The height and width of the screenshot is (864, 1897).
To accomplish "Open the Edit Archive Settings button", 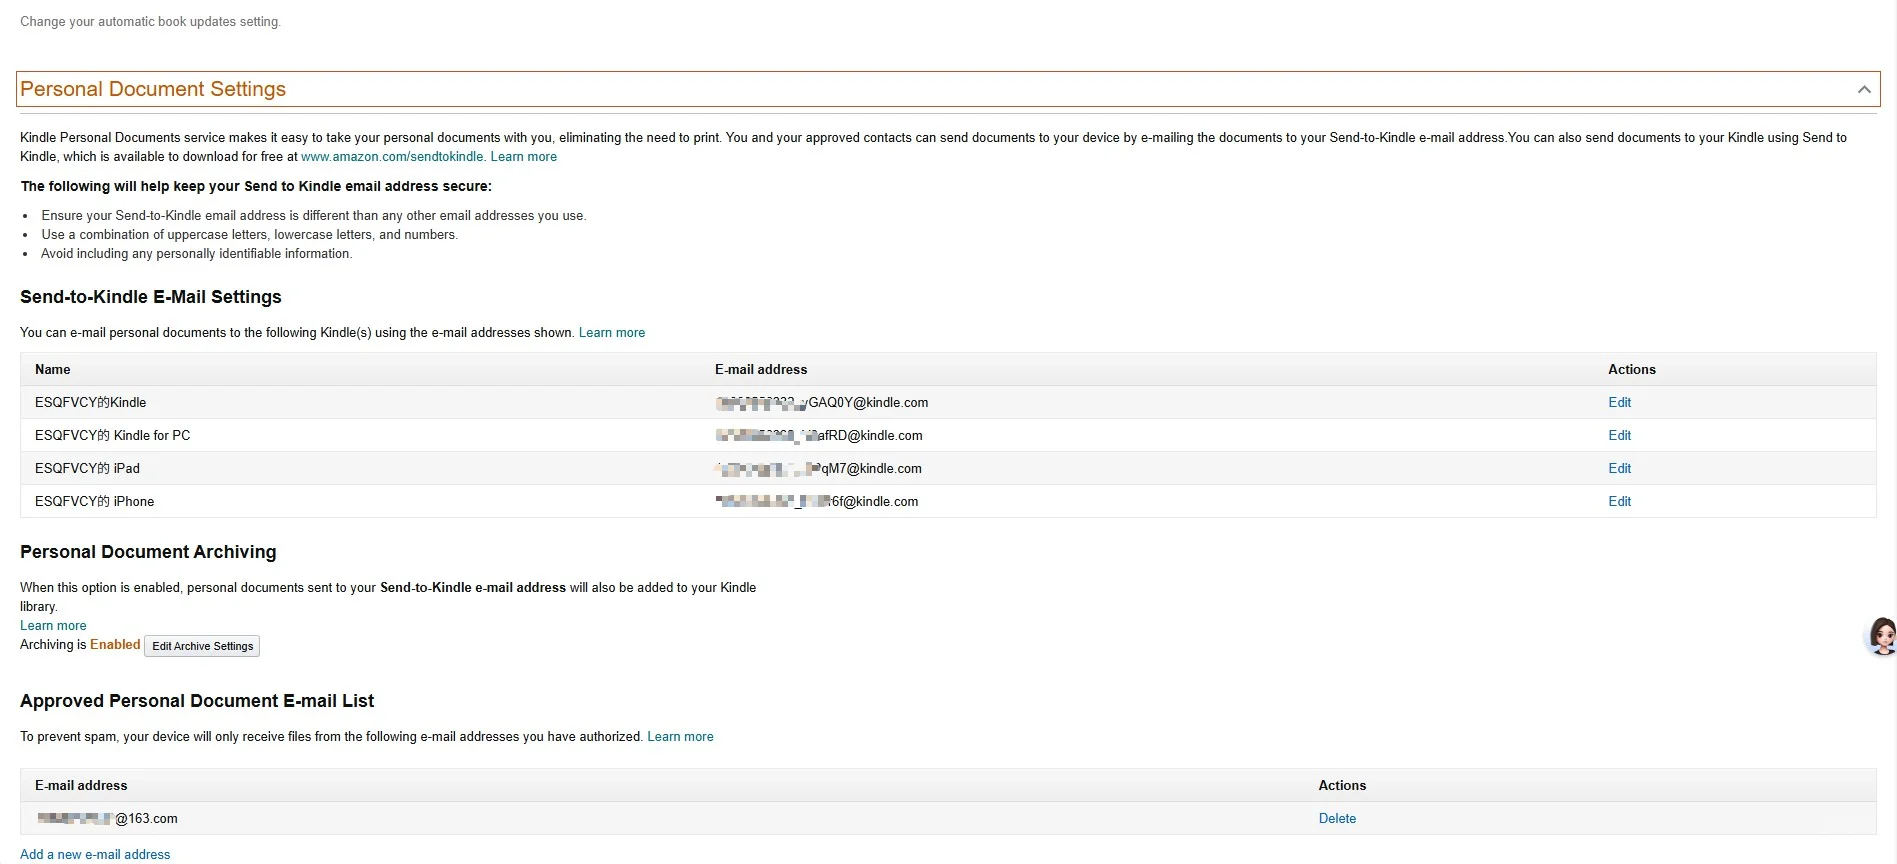I will [x=202, y=646].
